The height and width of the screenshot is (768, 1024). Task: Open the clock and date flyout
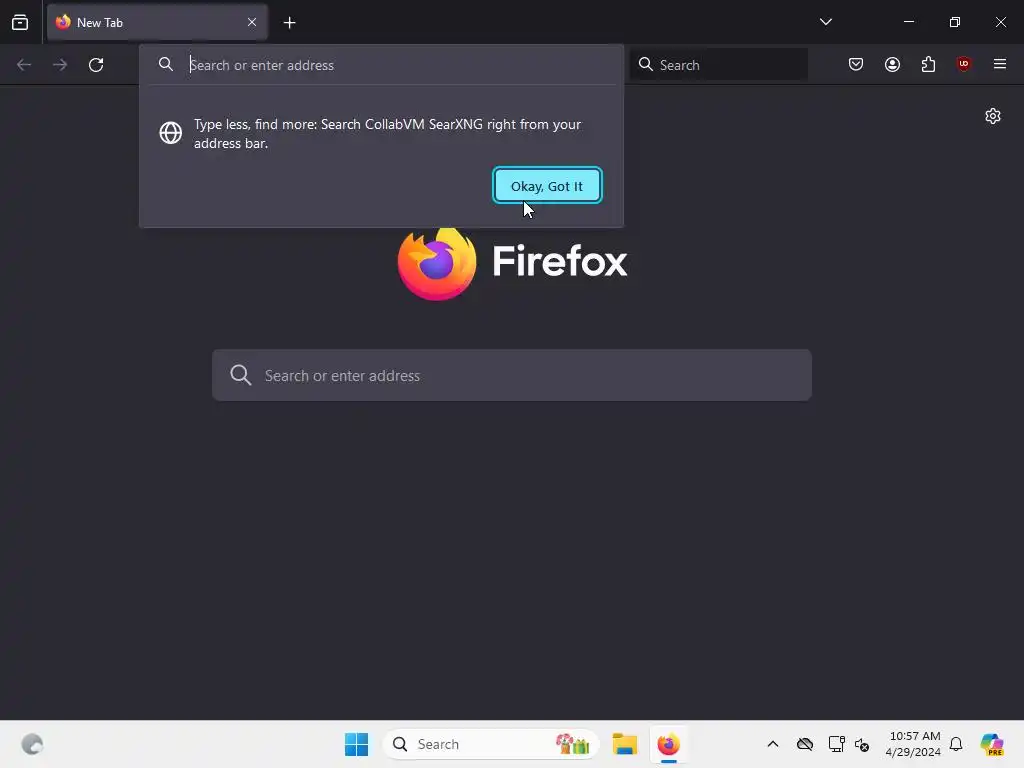913,744
